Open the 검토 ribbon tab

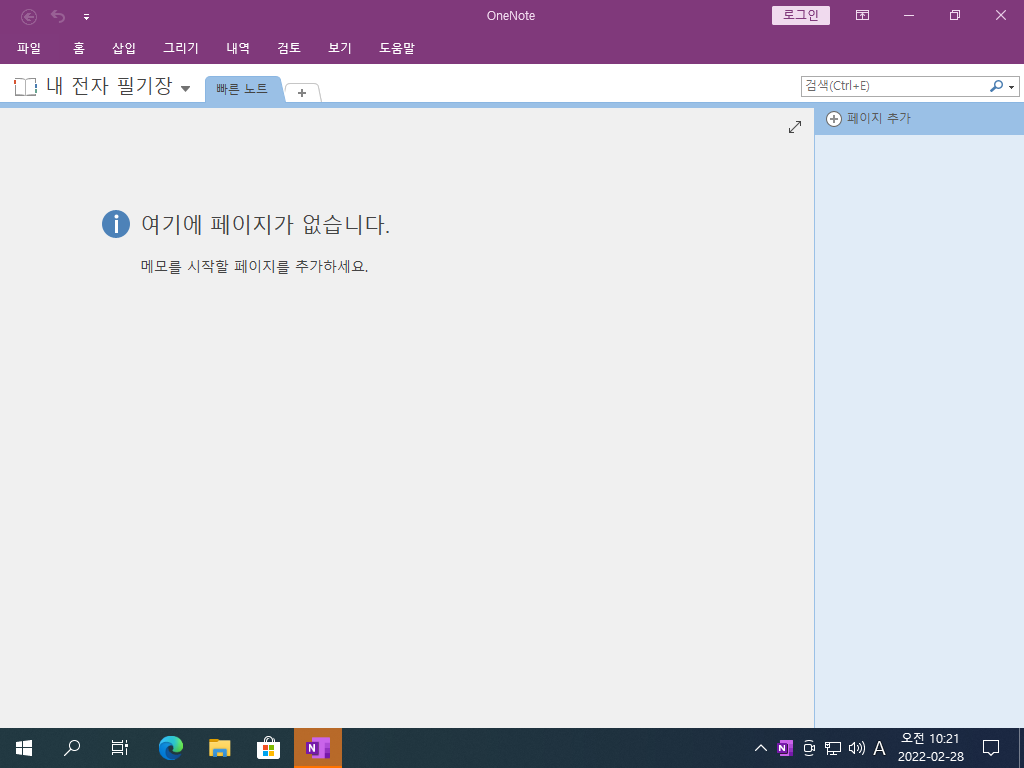[289, 48]
